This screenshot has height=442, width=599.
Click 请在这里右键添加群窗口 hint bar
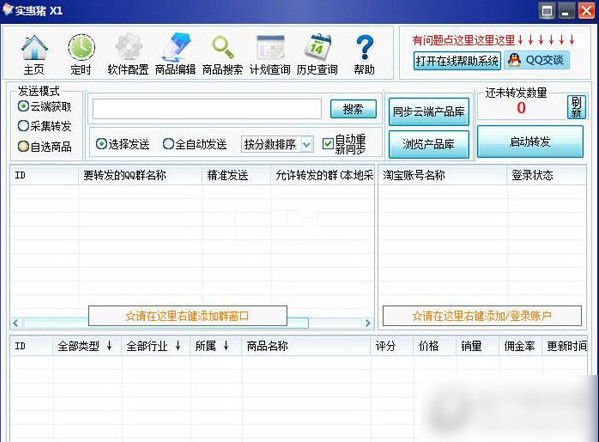[x=188, y=316]
